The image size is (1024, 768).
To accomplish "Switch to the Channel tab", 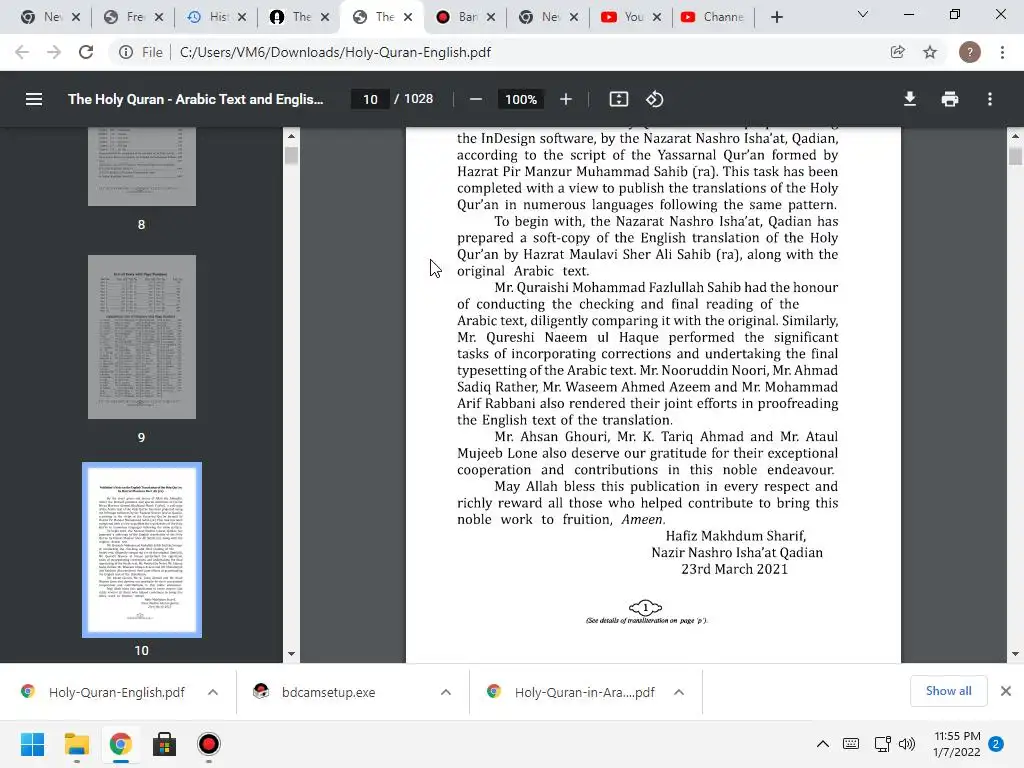I will coord(713,17).
